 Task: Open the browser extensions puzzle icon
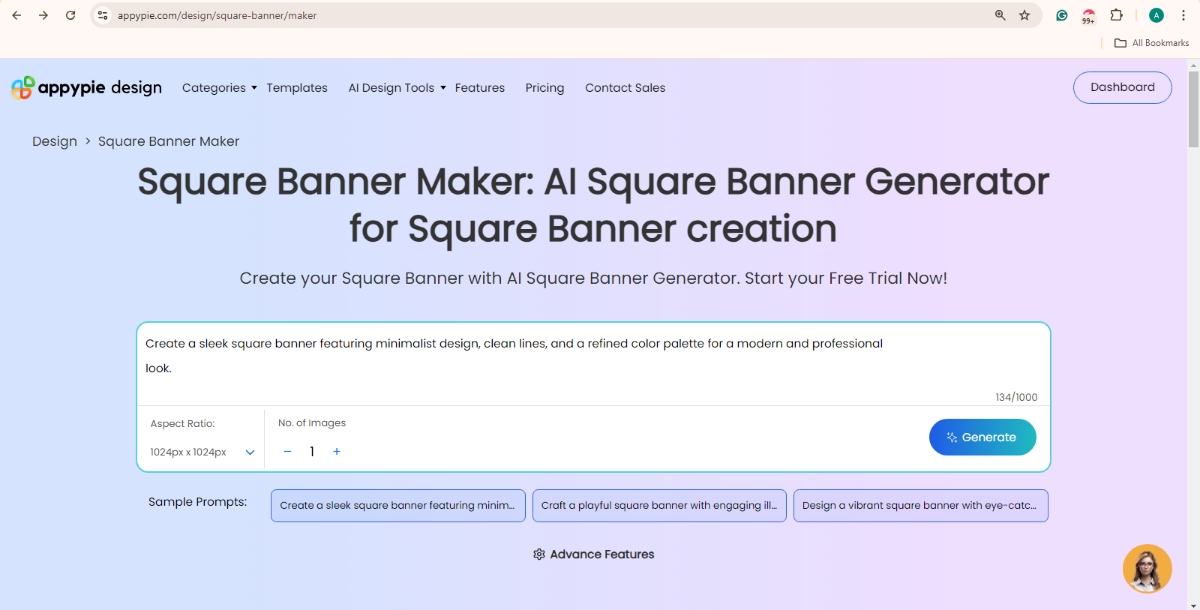coord(1117,15)
